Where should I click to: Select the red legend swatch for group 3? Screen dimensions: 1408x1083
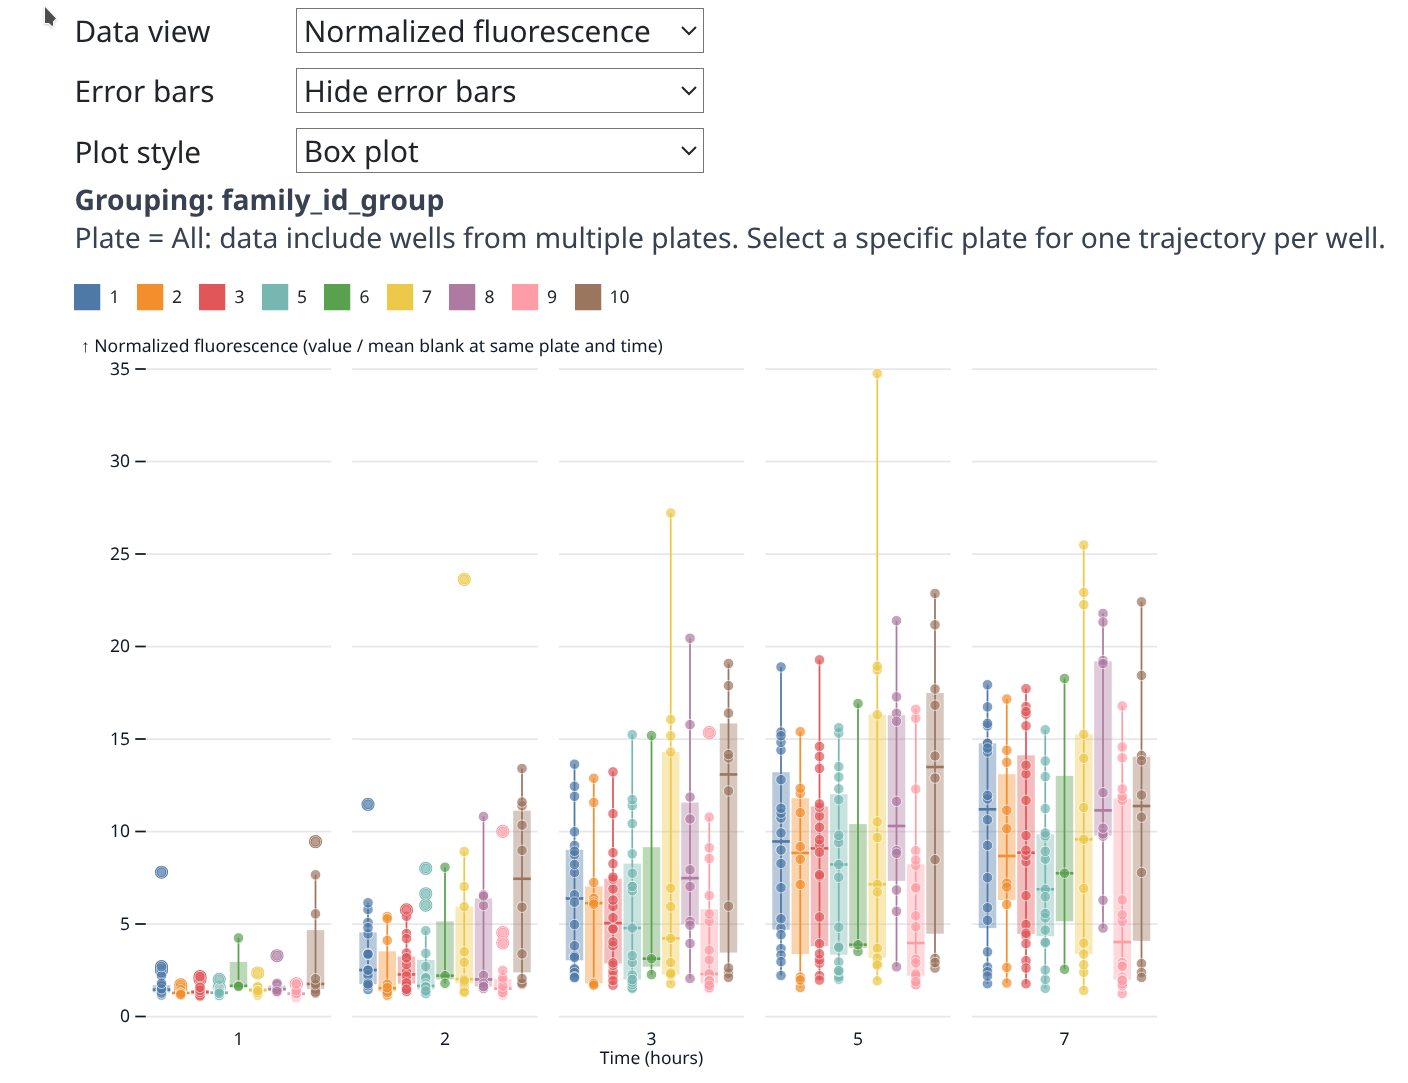[212, 297]
